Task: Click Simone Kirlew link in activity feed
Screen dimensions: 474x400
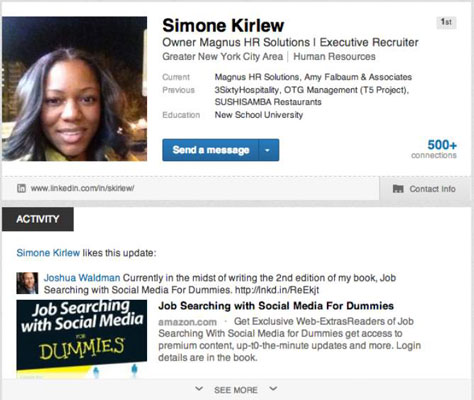Action: pyautogui.click(x=48, y=253)
